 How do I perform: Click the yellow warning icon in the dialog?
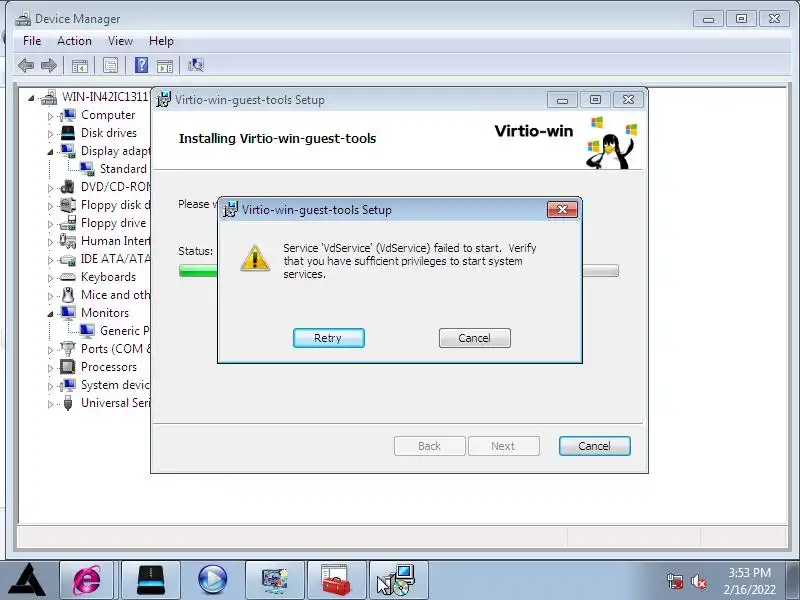click(x=255, y=258)
